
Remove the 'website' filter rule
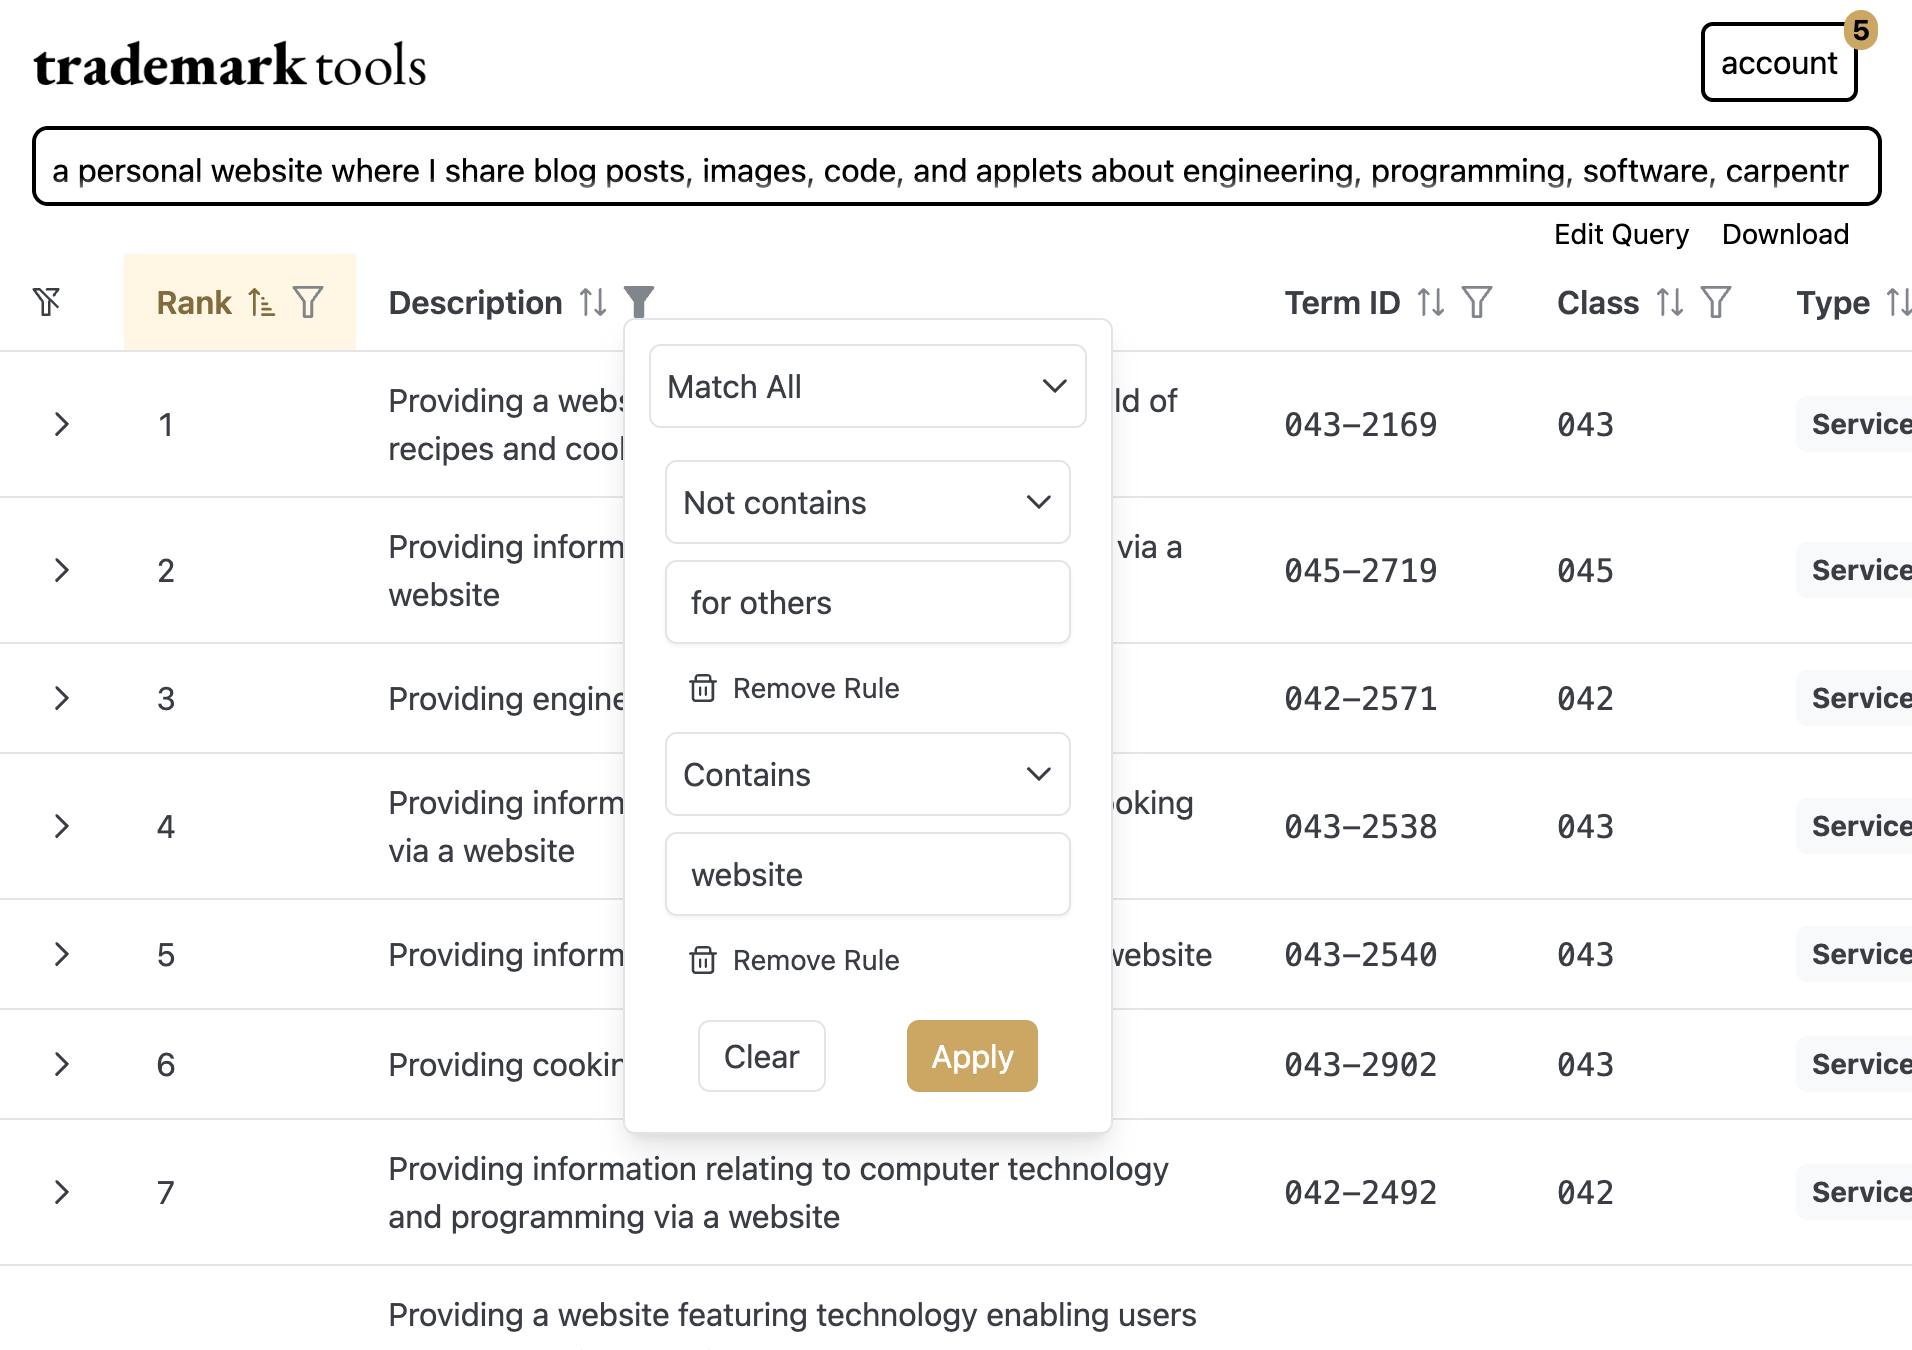pyautogui.click(x=794, y=960)
